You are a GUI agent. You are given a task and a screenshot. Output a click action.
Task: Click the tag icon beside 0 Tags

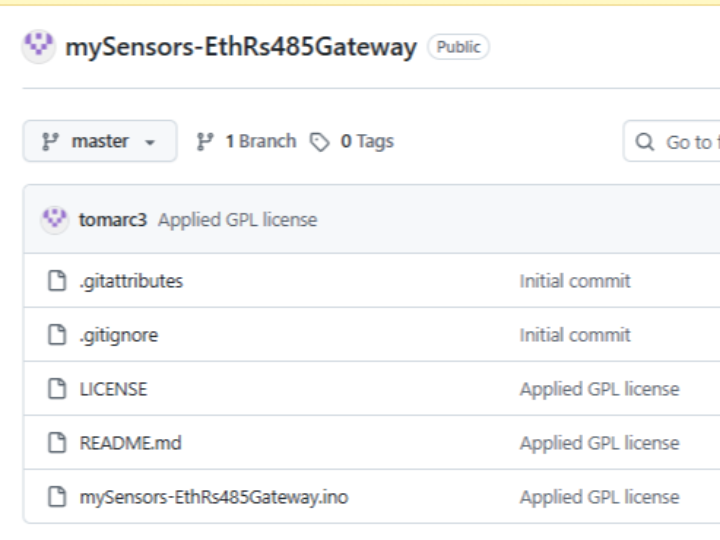319,142
